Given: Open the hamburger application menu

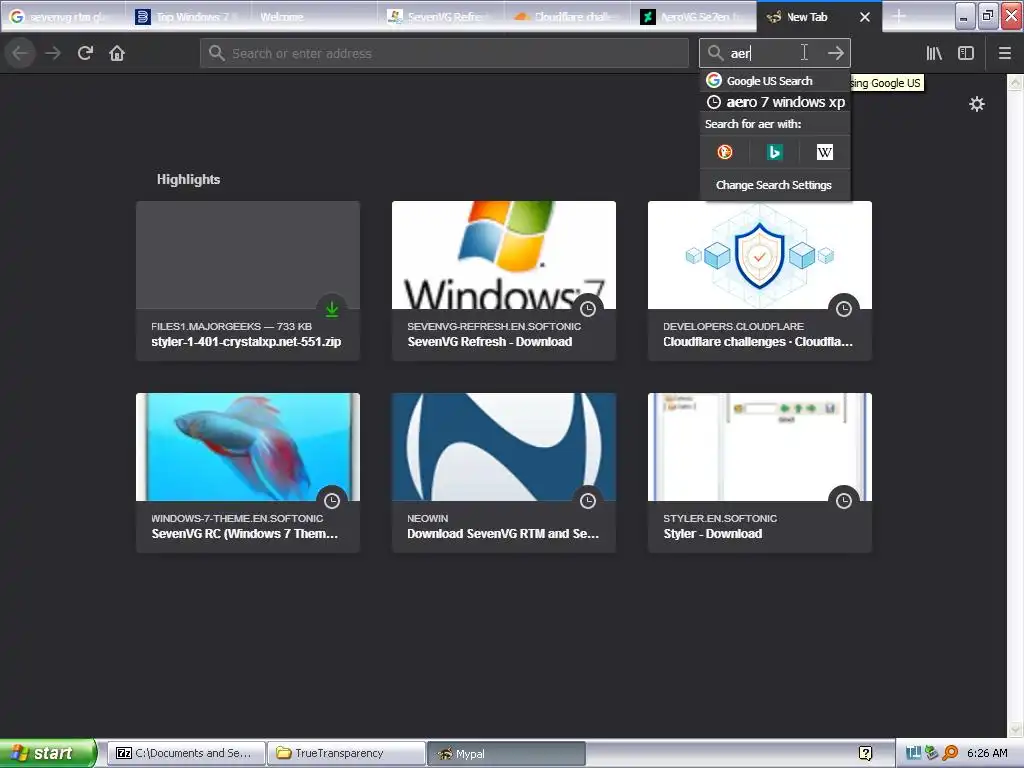Looking at the screenshot, I should pos(1005,53).
